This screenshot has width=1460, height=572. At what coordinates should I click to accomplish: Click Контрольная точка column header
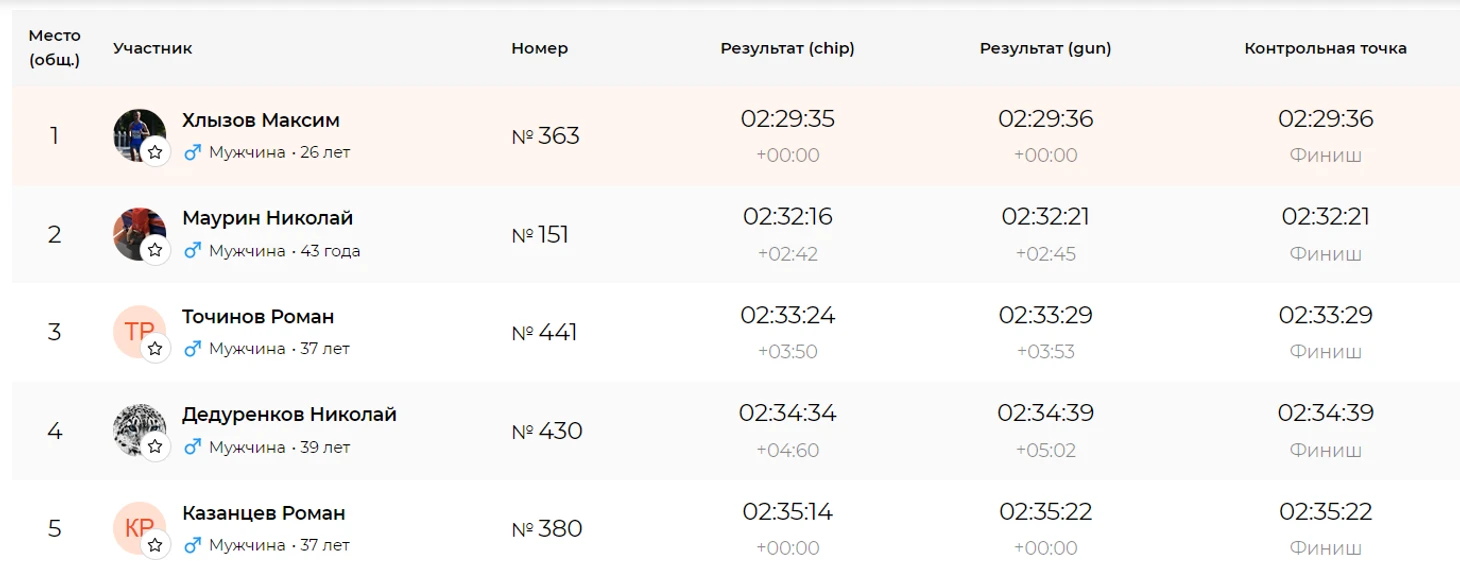(1325, 48)
